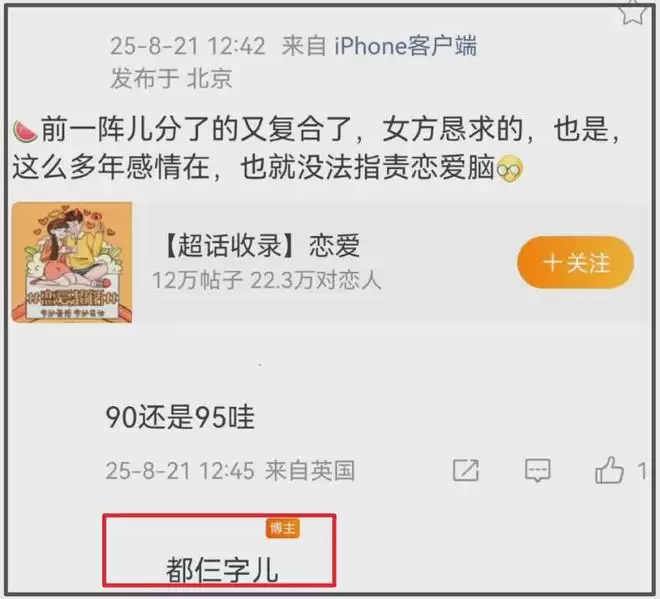
Task: Click the watermelon emoji in the post
Action: tap(25, 131)
